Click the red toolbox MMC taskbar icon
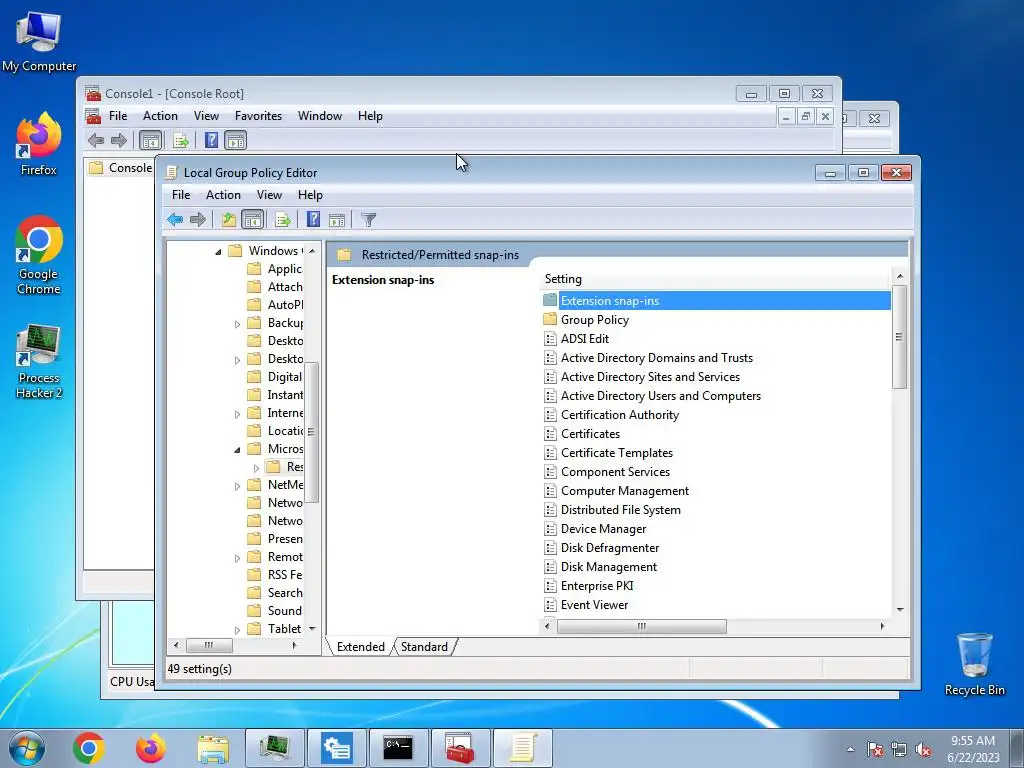This screenshot has width=1024, height=768. pyautogui.click(x=460, y=748)
